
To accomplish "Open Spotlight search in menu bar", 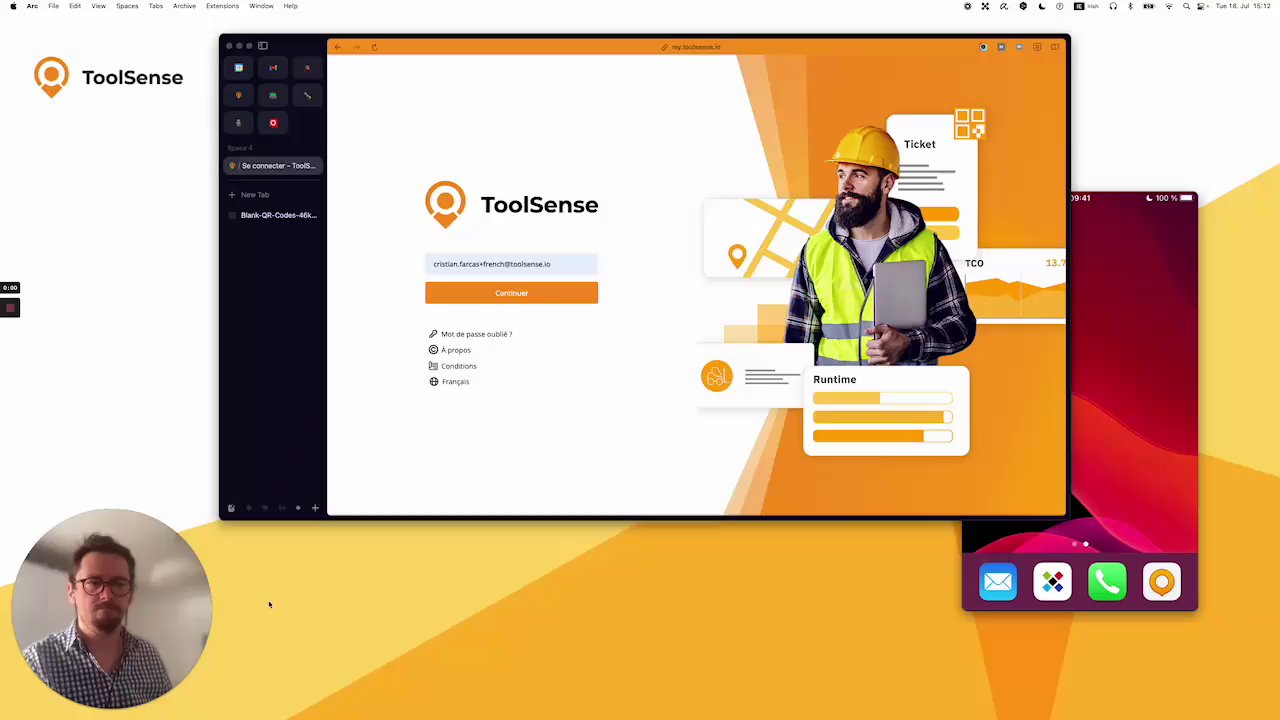I will tap(1187, 6).
